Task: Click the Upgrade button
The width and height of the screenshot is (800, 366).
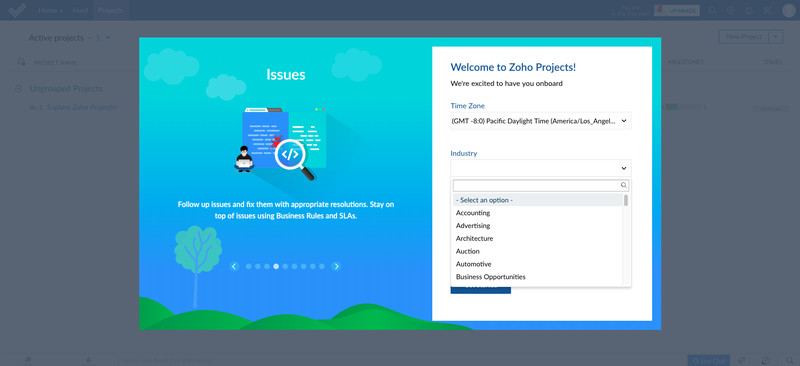Action: pyautogui.click(x=677, y=10)
